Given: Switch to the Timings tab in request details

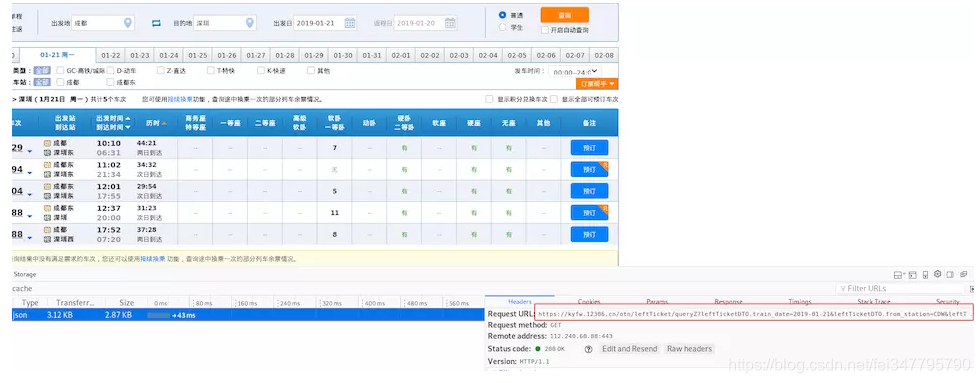Looking at the screenshot, I should pos(800,302).
